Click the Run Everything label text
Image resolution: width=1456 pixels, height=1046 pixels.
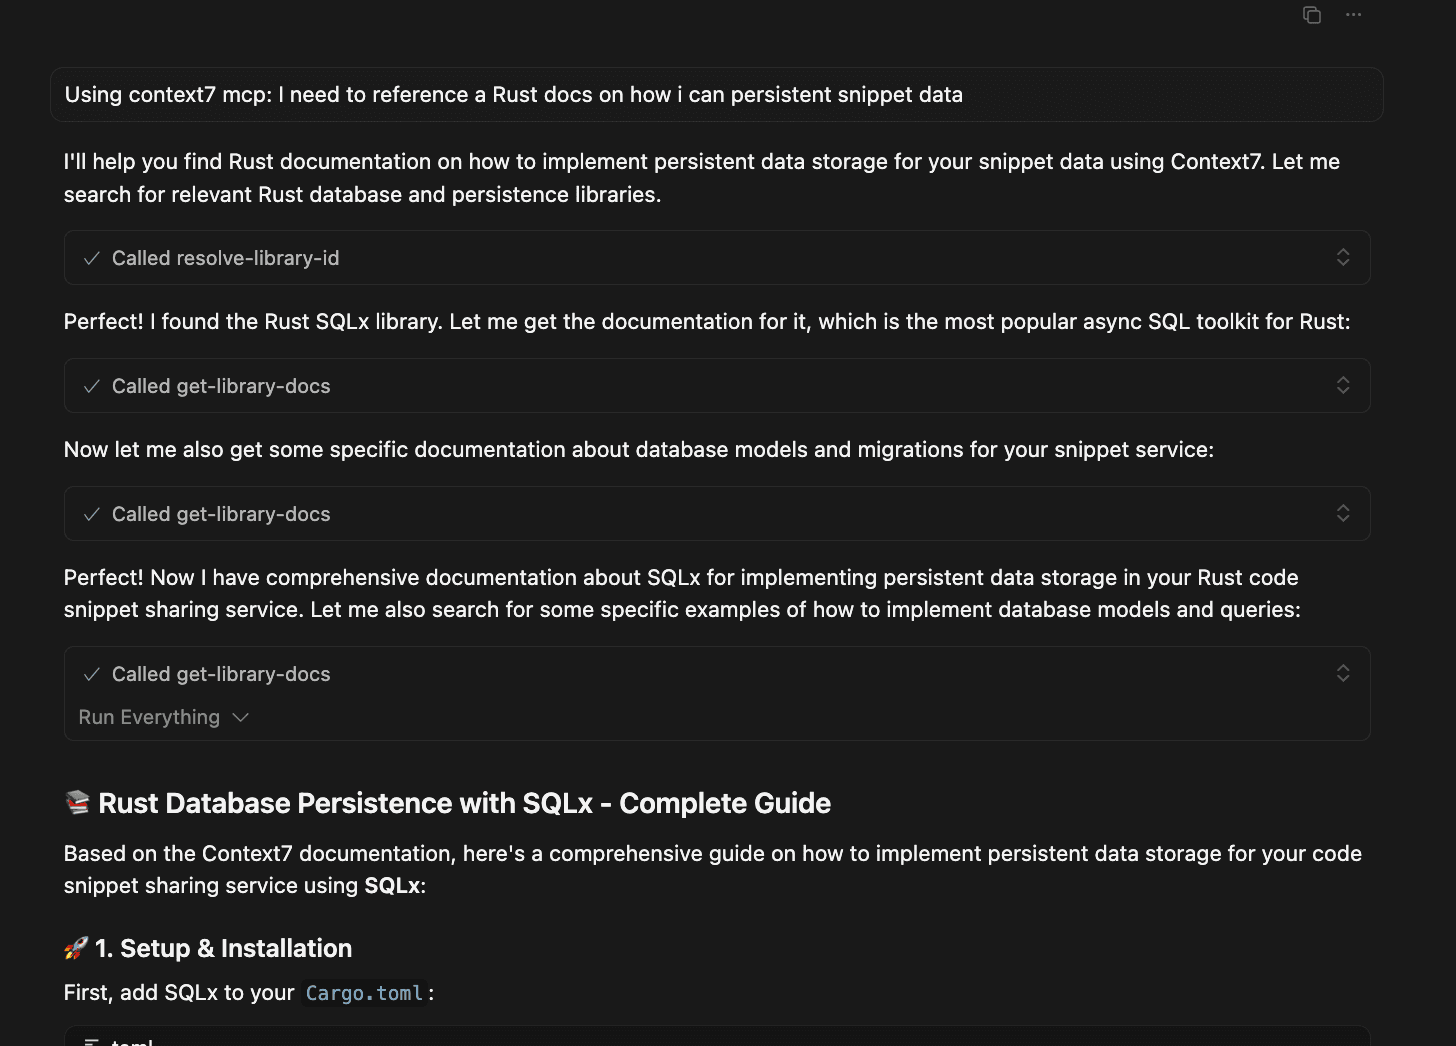click(x=148, y=717)
